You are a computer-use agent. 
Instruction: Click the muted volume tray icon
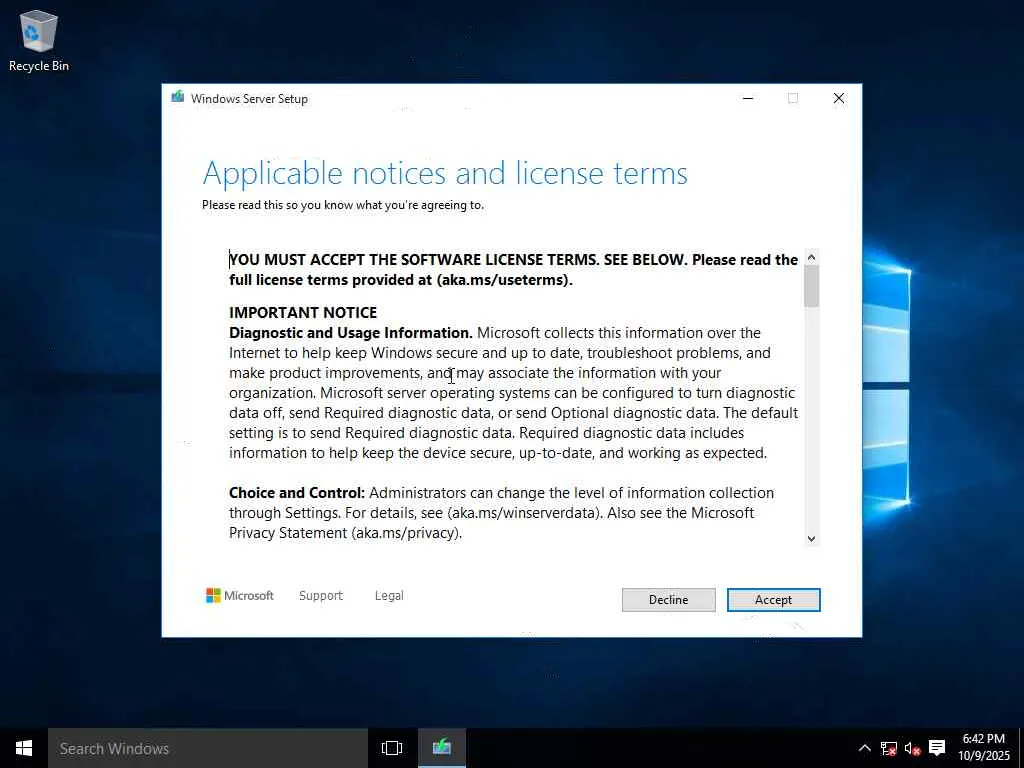pos(912,748)
